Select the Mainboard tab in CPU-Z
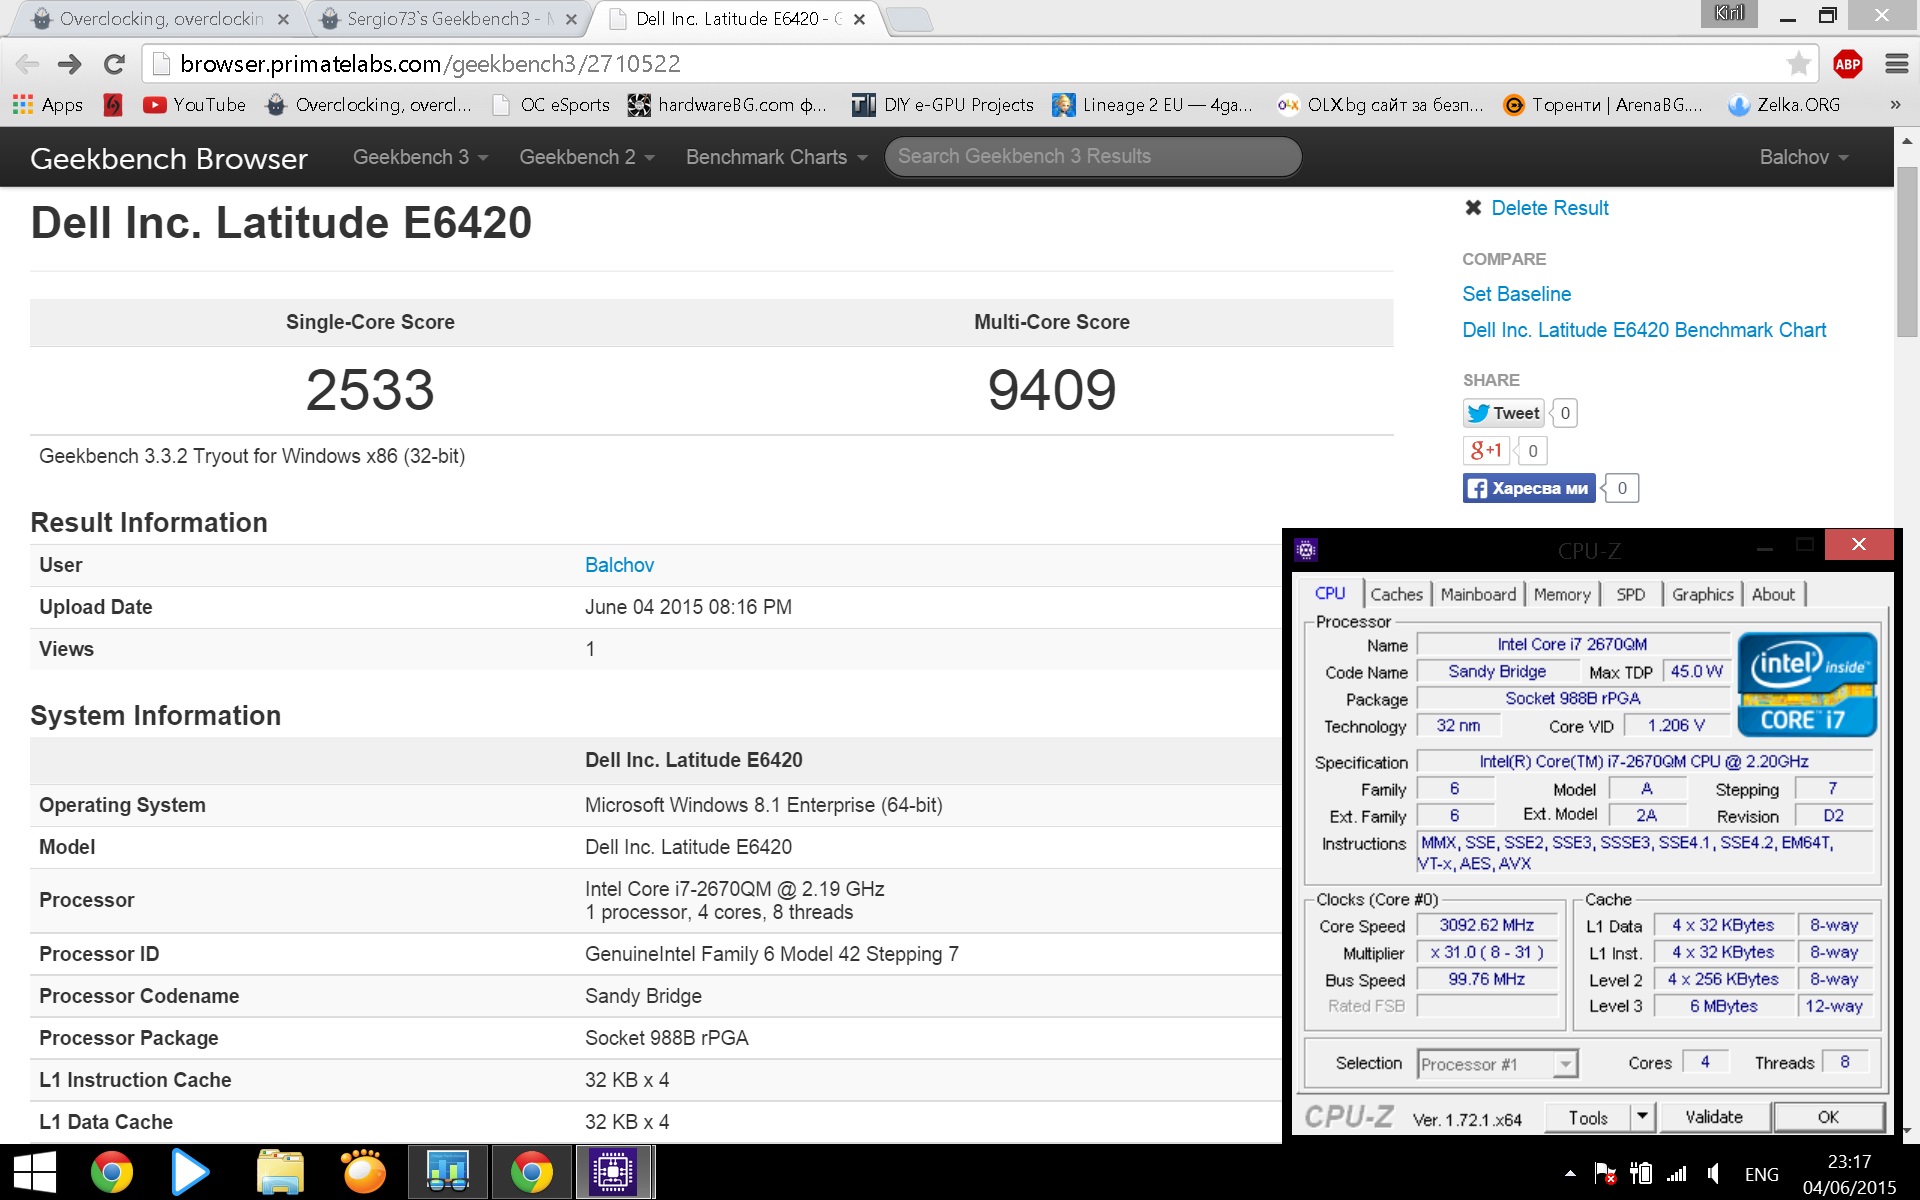This screenshot has height=1200, width=1920. pyautogui.click(x=1478, y=594)
